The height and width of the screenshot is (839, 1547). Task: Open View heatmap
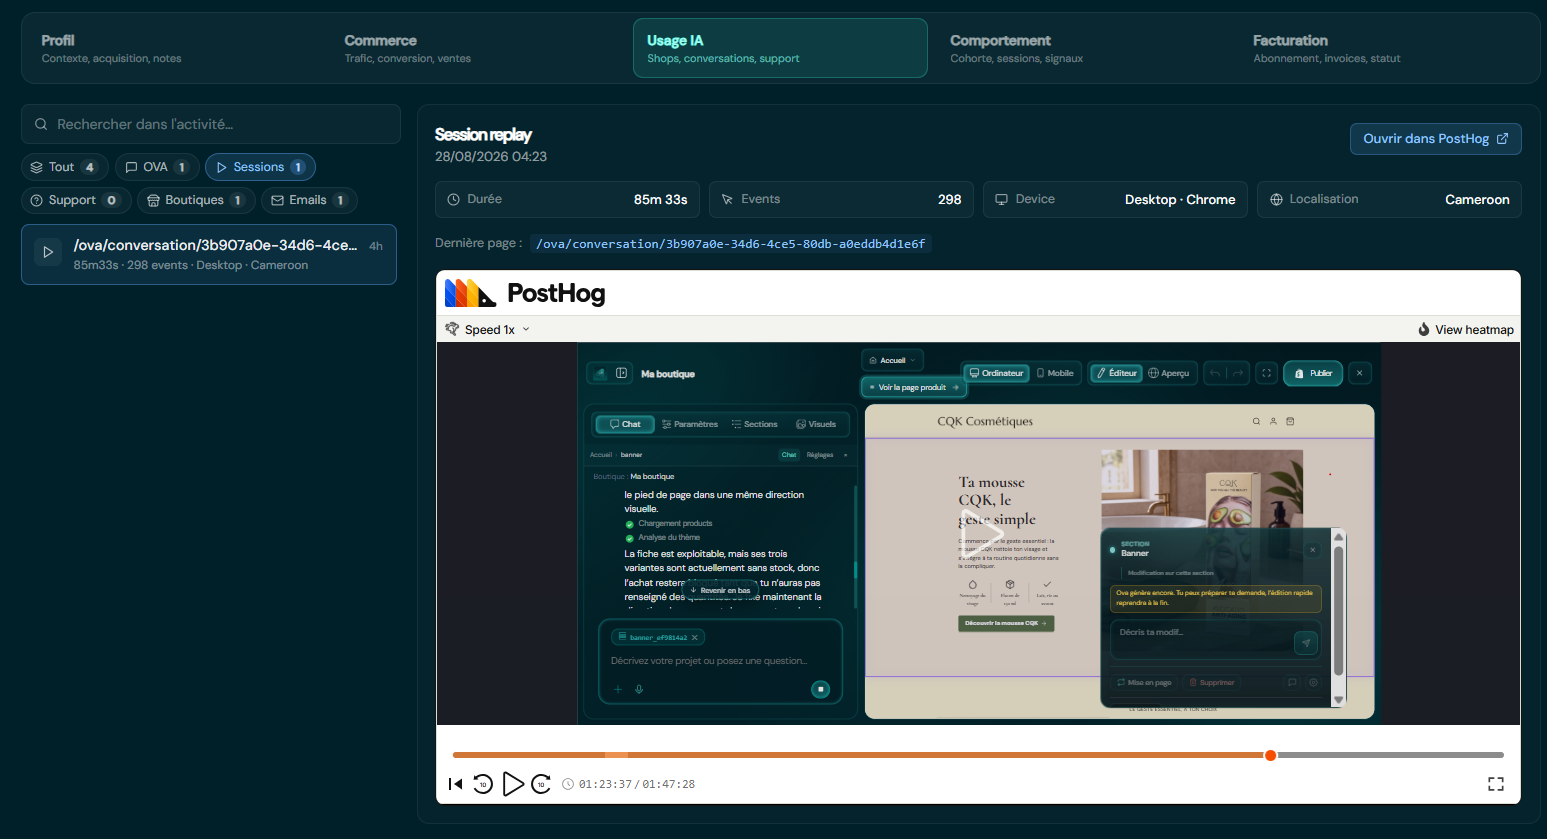(1466, 329)
